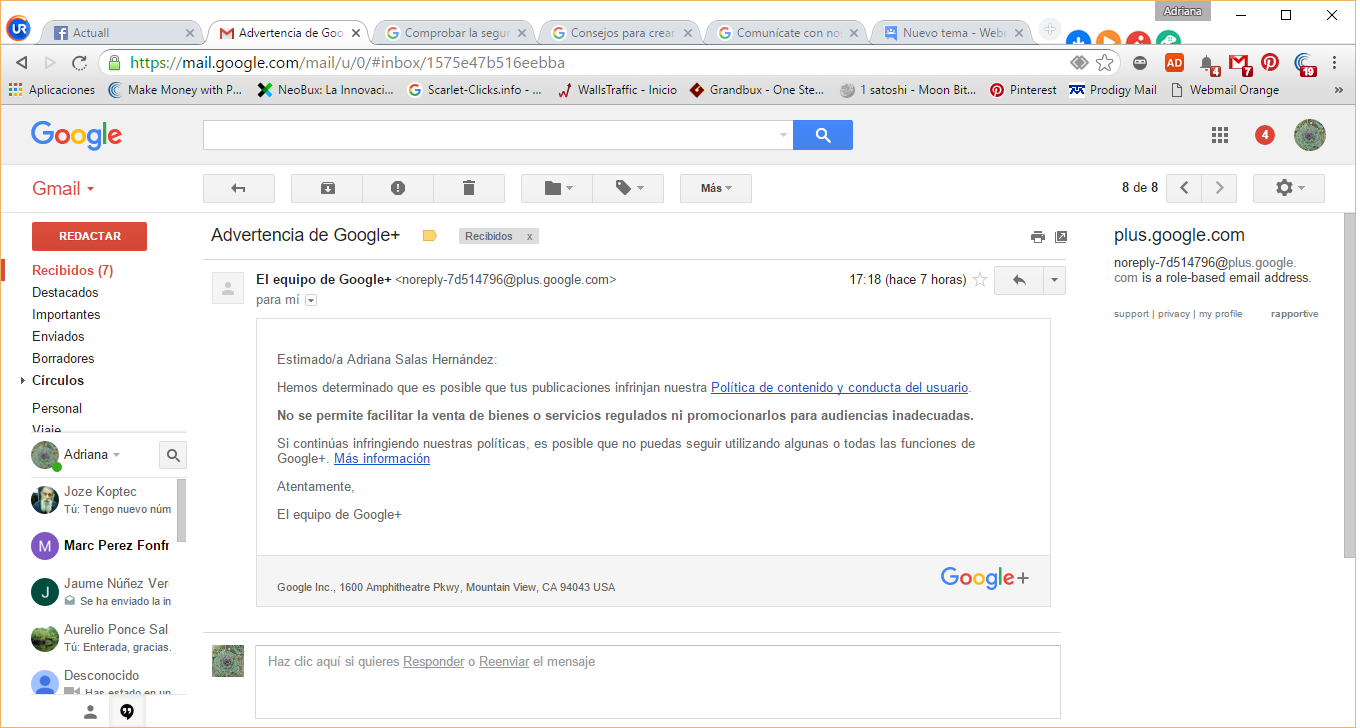This screenshot has height=728, width=1360.
Task: Delete the message with the trash icon
Action: click(x=469, y=188)
